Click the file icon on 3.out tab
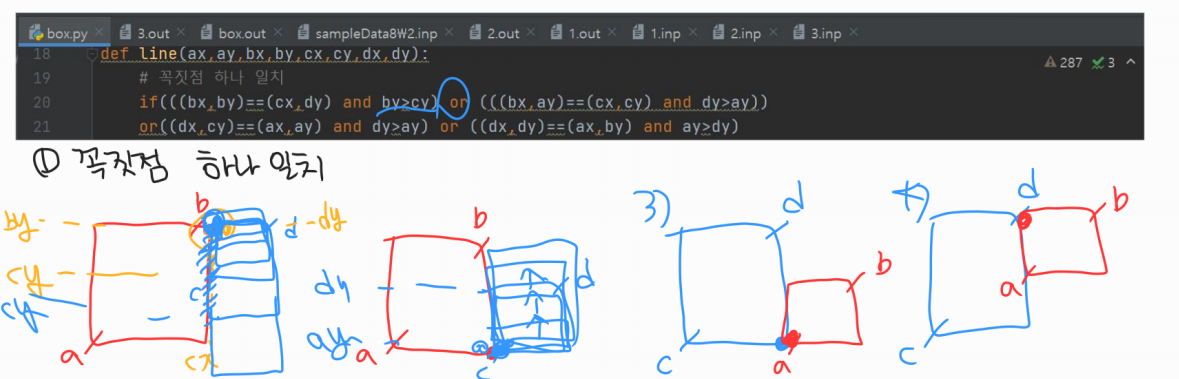 [x=126, y=33]
